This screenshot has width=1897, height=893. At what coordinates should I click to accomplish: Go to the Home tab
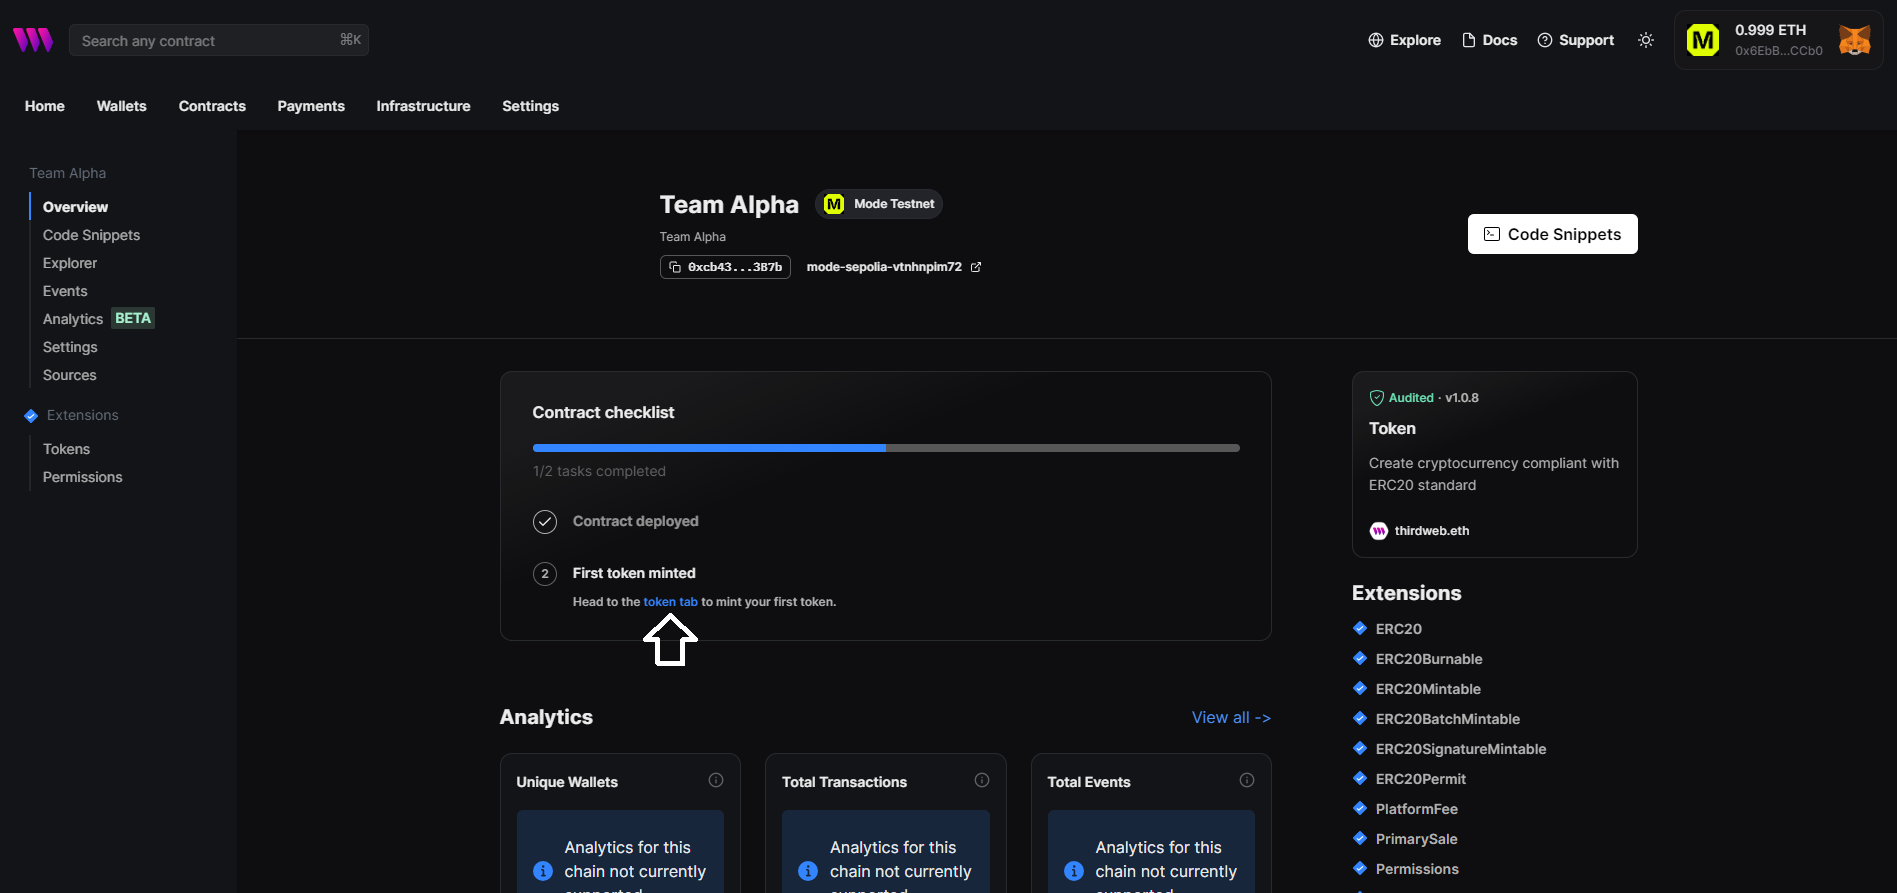coord(45,106)
